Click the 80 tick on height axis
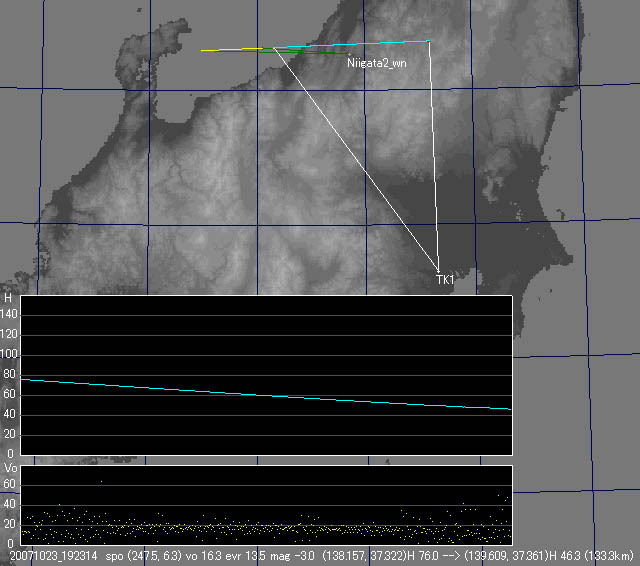The image size is (640, 566). coord(9,374)
